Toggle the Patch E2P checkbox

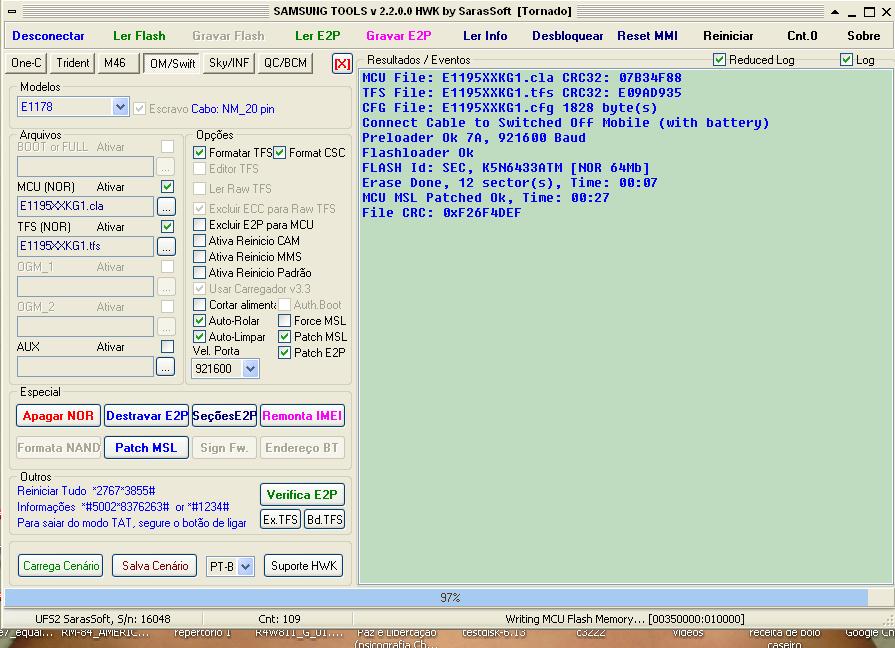pyautogui.click(x=284, y=352)
